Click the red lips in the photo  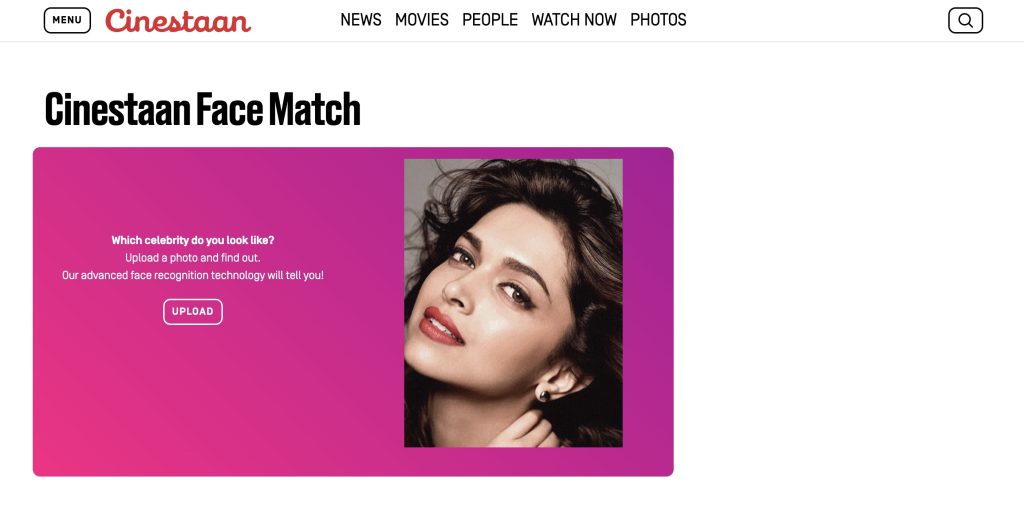click(x=441, y=326)
